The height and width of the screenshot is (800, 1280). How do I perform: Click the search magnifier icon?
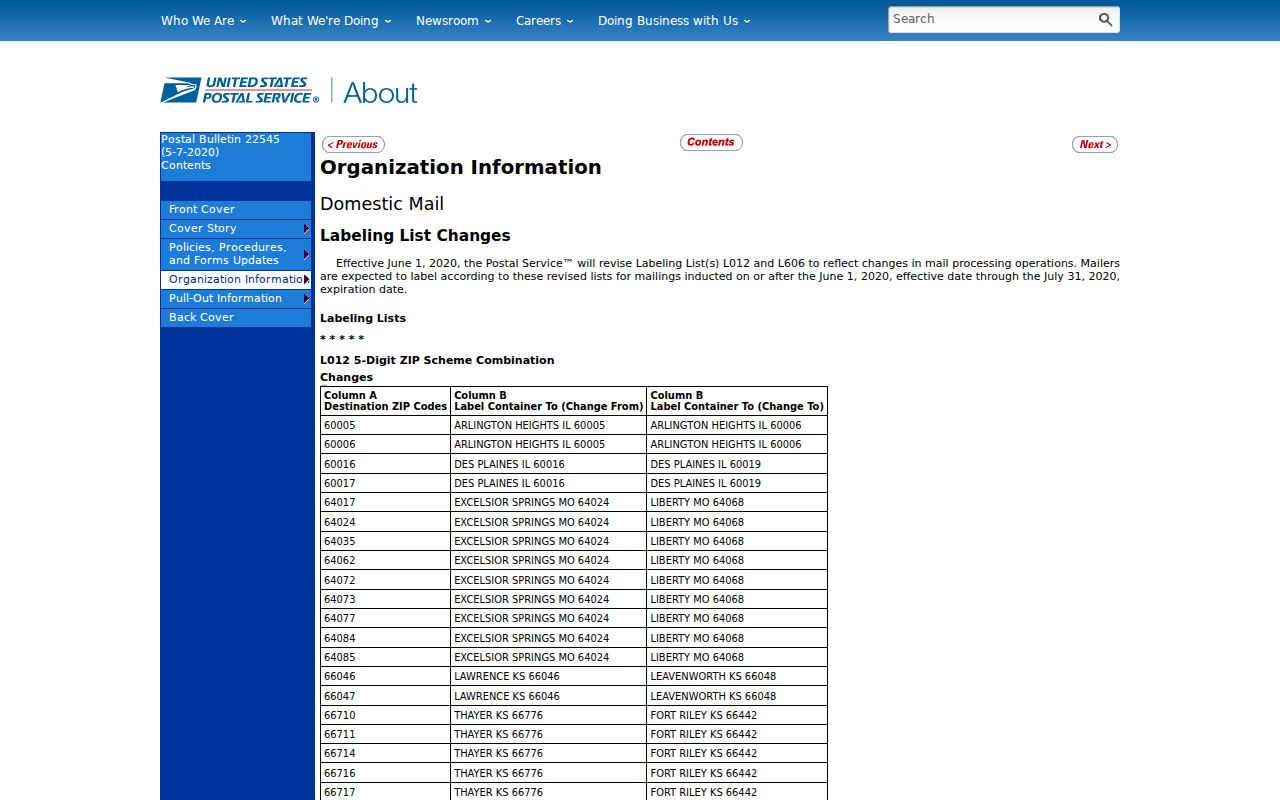(x=1105, y=19)
